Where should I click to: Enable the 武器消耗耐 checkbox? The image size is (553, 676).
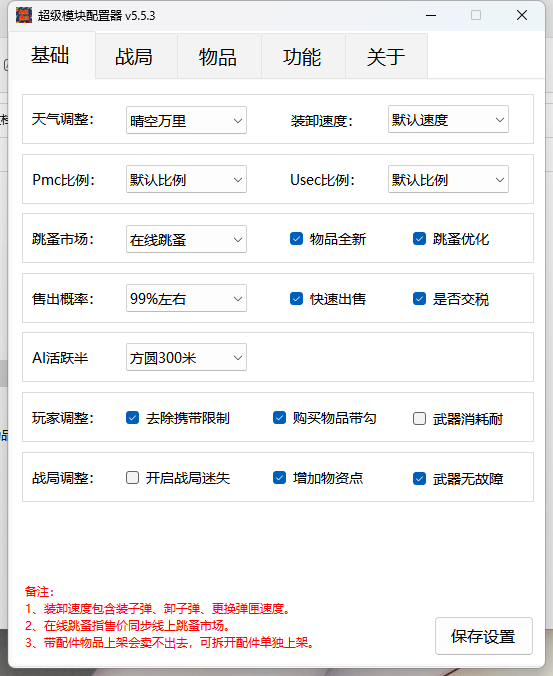pyautogui.click(x=419, y=419)
